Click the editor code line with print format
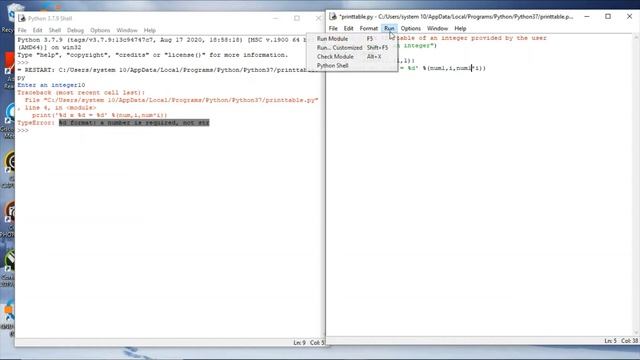The height and width of the screenshot is (360, 640). (x=442, y=68)
